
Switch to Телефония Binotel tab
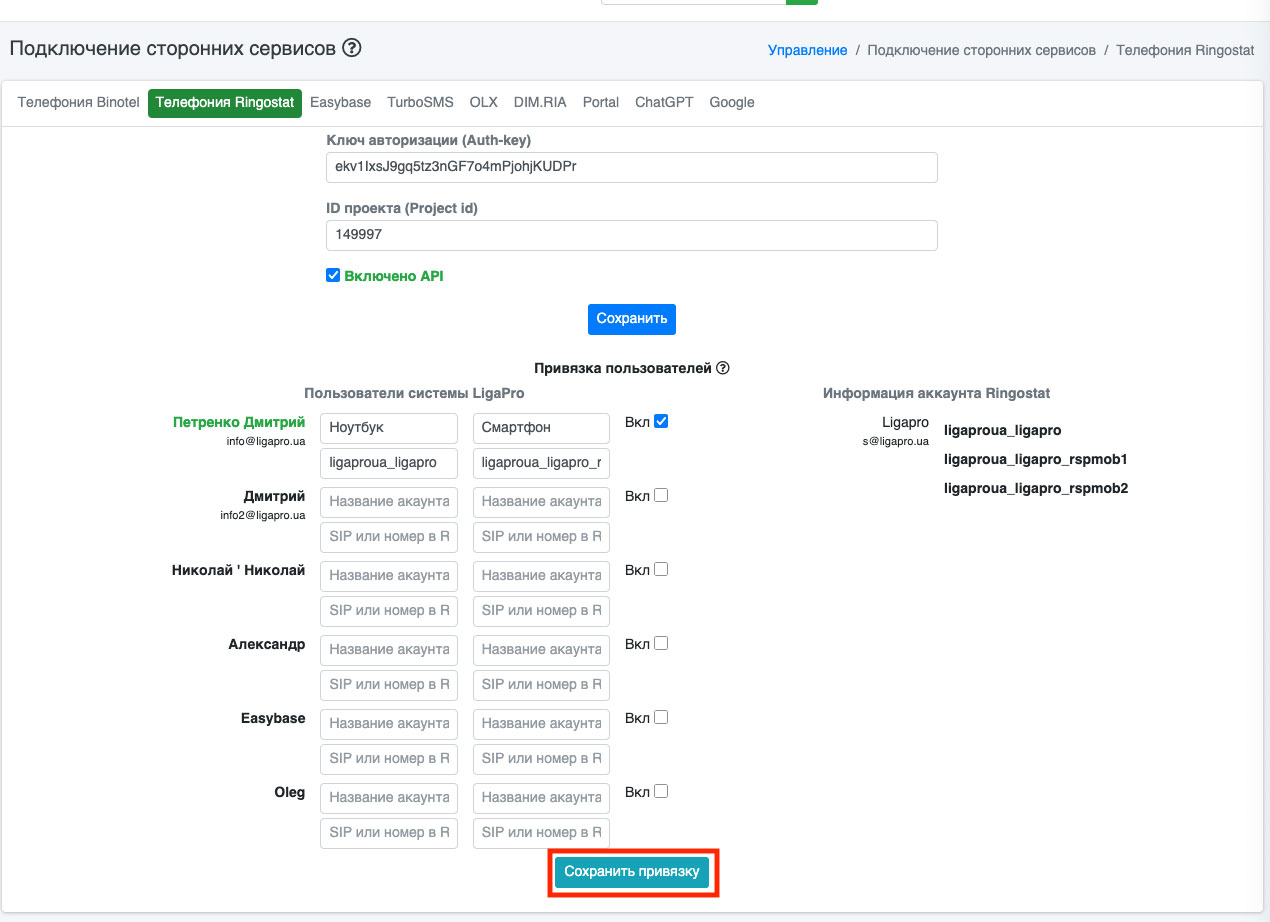coord(79,103)
